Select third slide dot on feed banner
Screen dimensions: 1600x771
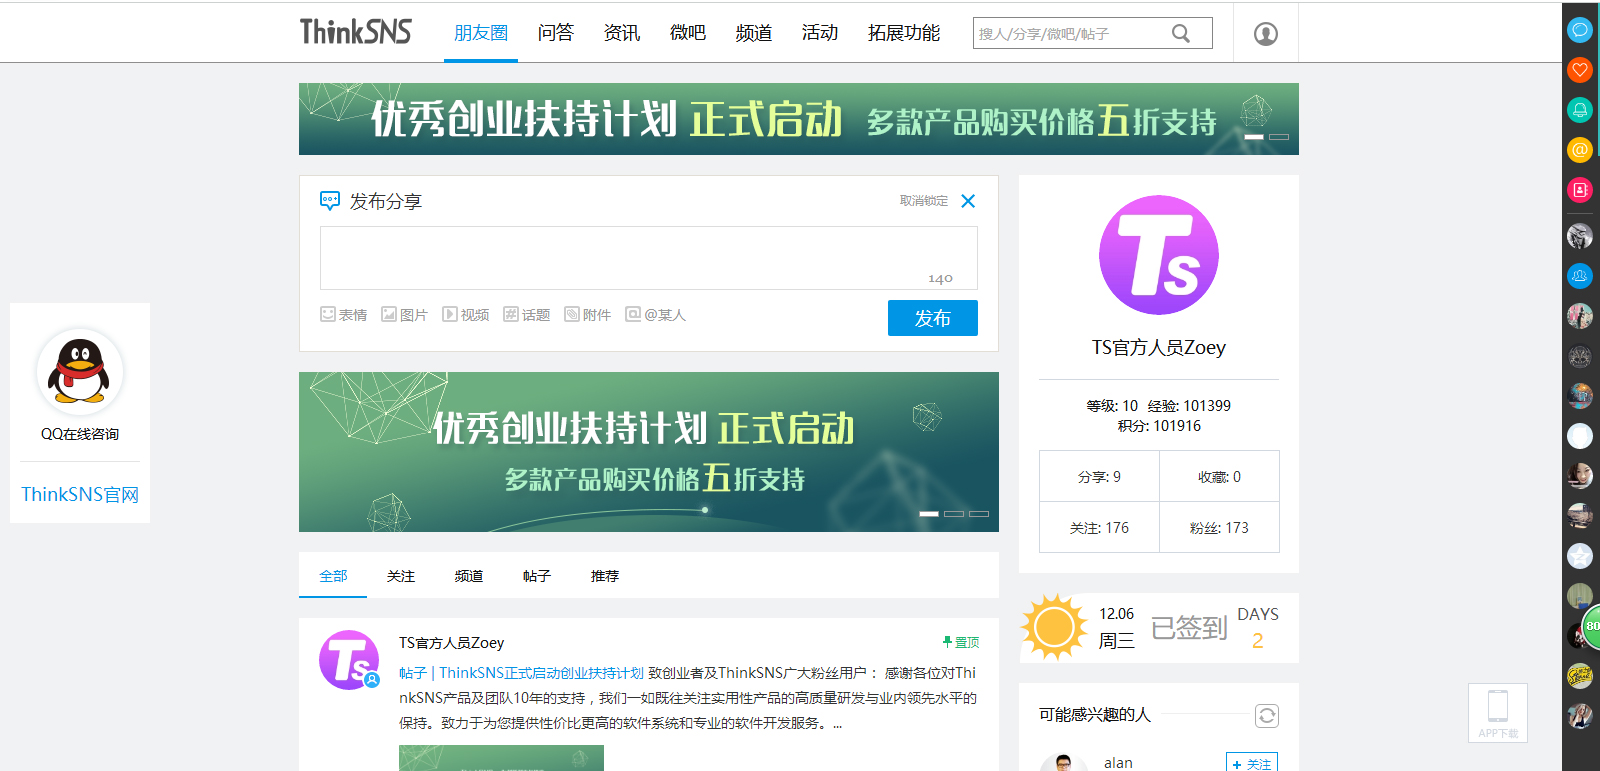pyautogui.click(x=979, y=514)
